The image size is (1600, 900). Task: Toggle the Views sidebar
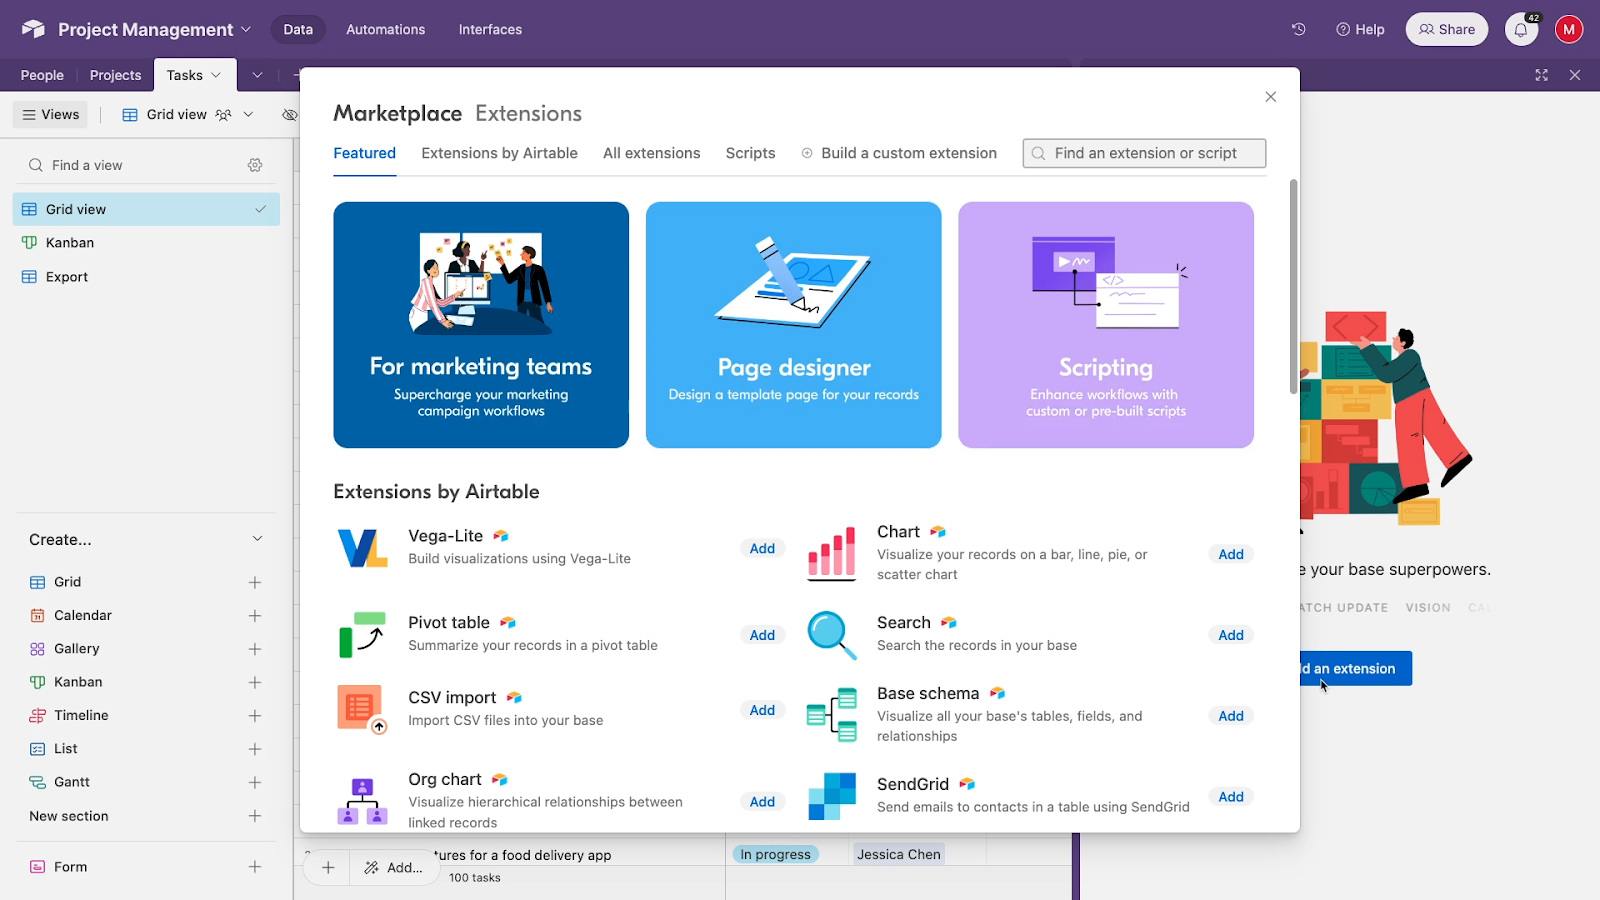coord(51,115)
